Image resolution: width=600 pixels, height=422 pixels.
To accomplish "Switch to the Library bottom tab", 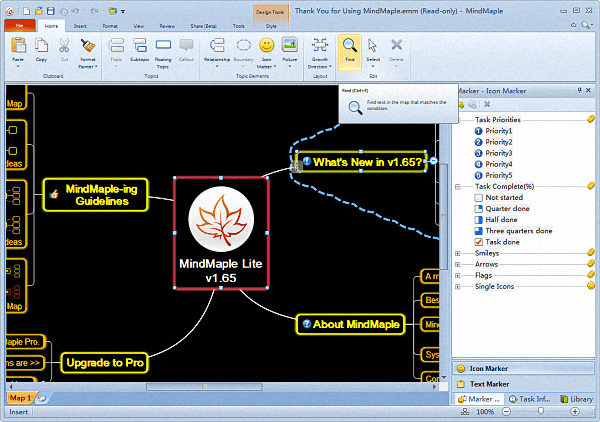I will pos(576,399).
